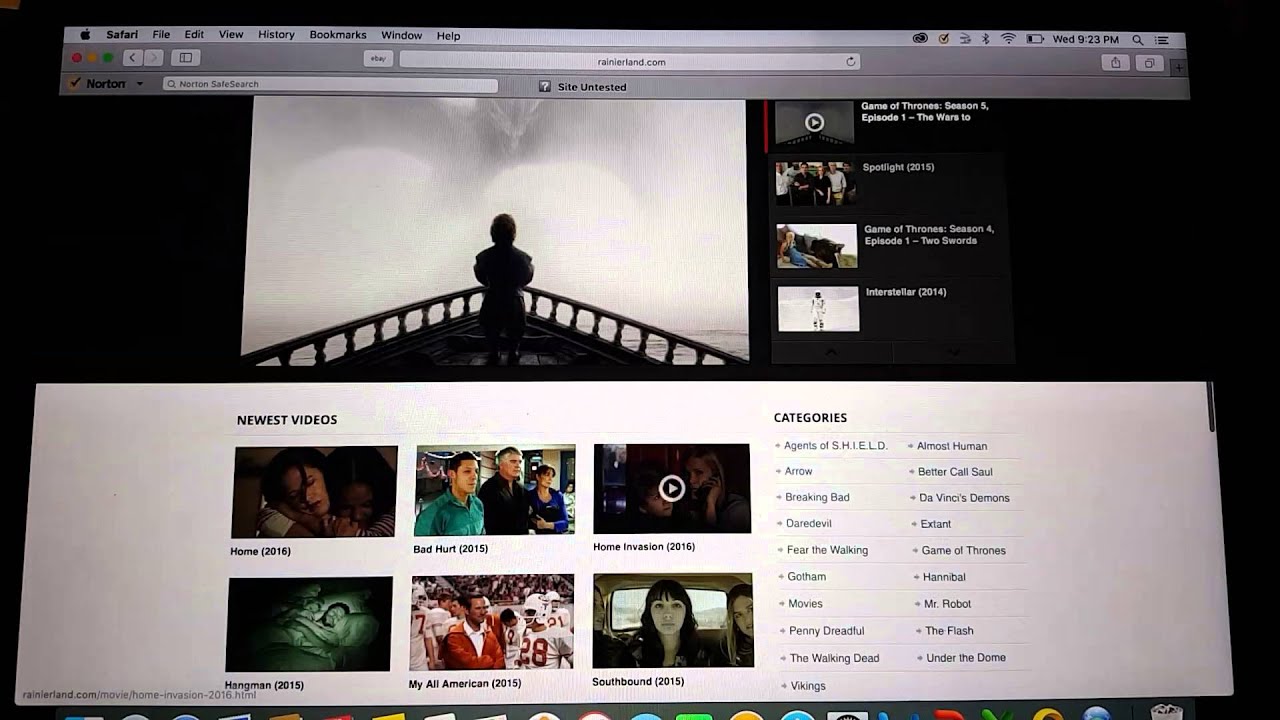Open the Southbound (2015) thumbnail

[x=673, y=620]
